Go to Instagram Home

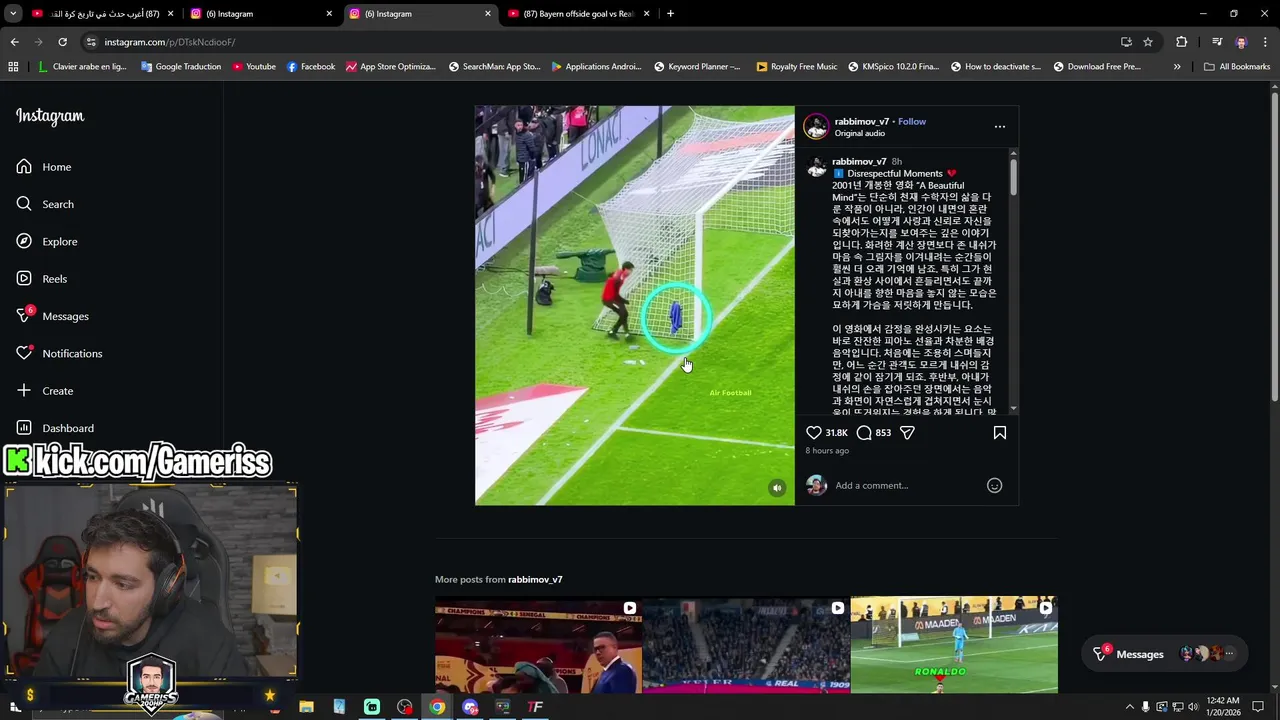point(44,167)
